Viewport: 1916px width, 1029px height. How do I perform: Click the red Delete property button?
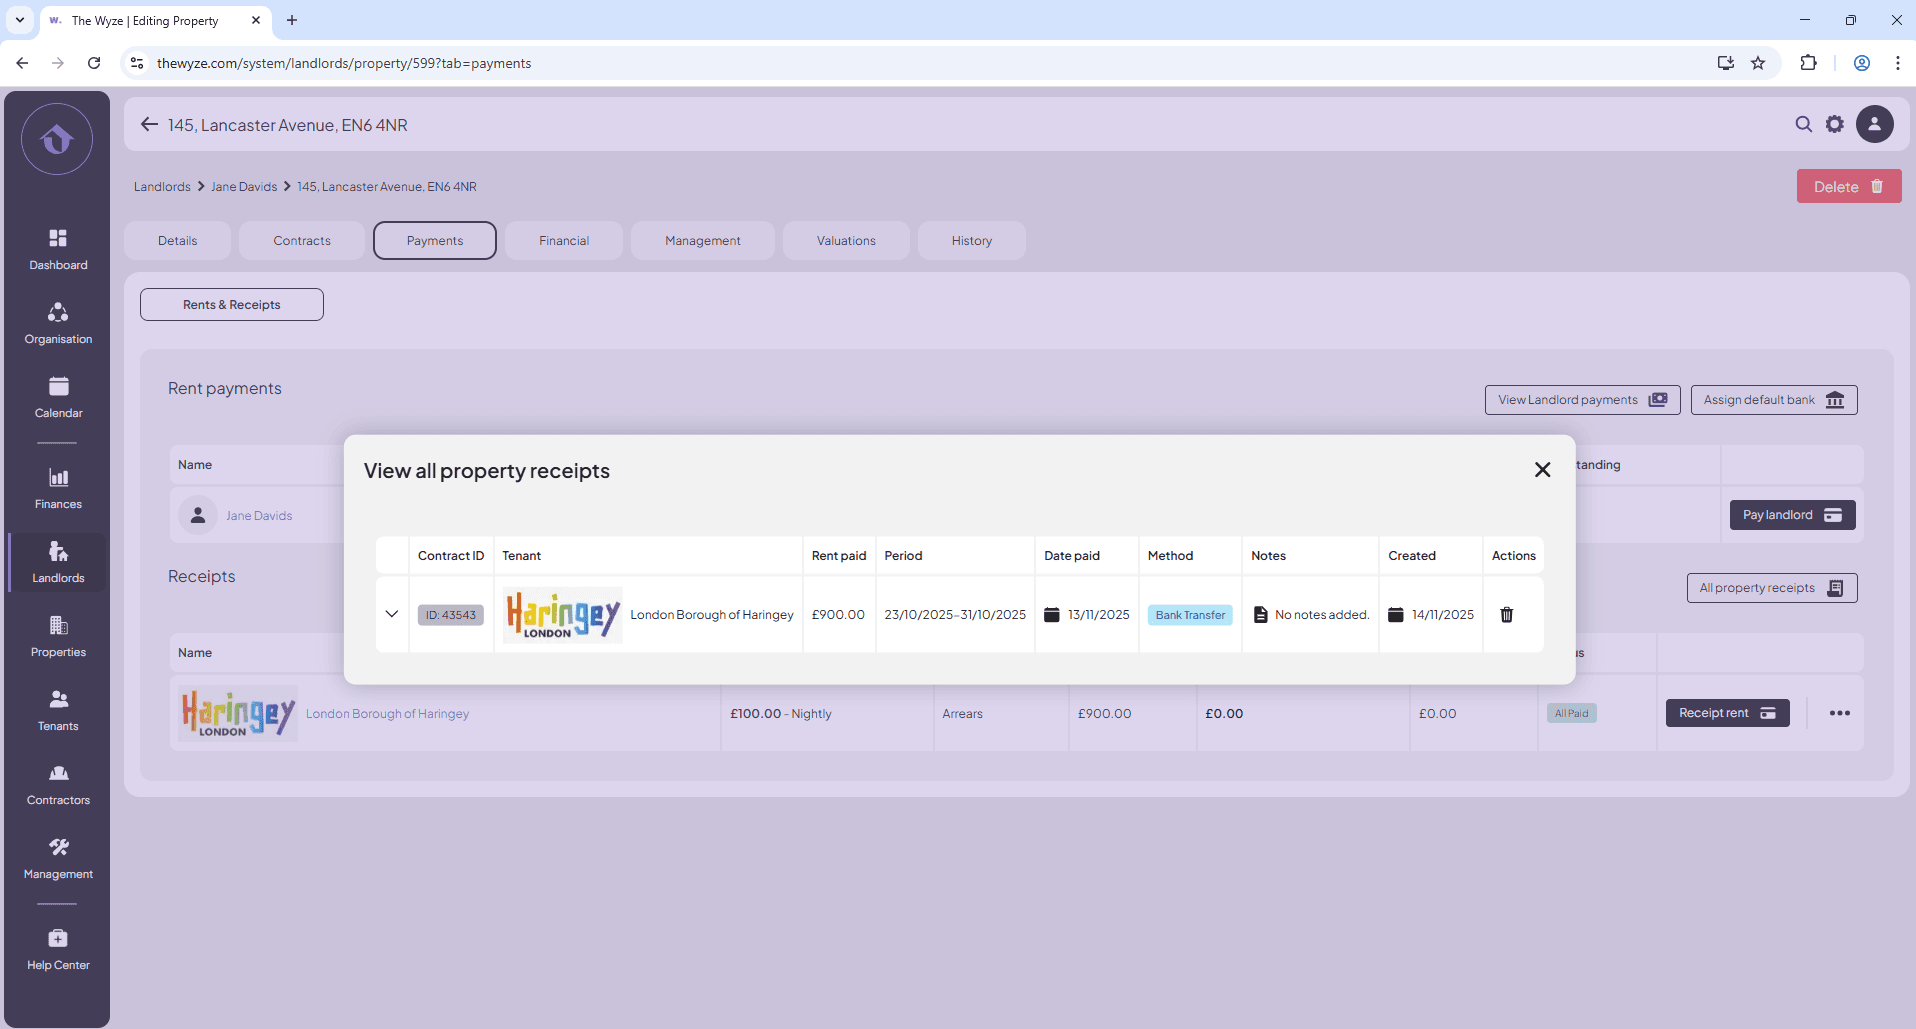pyautogui.click(x=1848, y=187)
